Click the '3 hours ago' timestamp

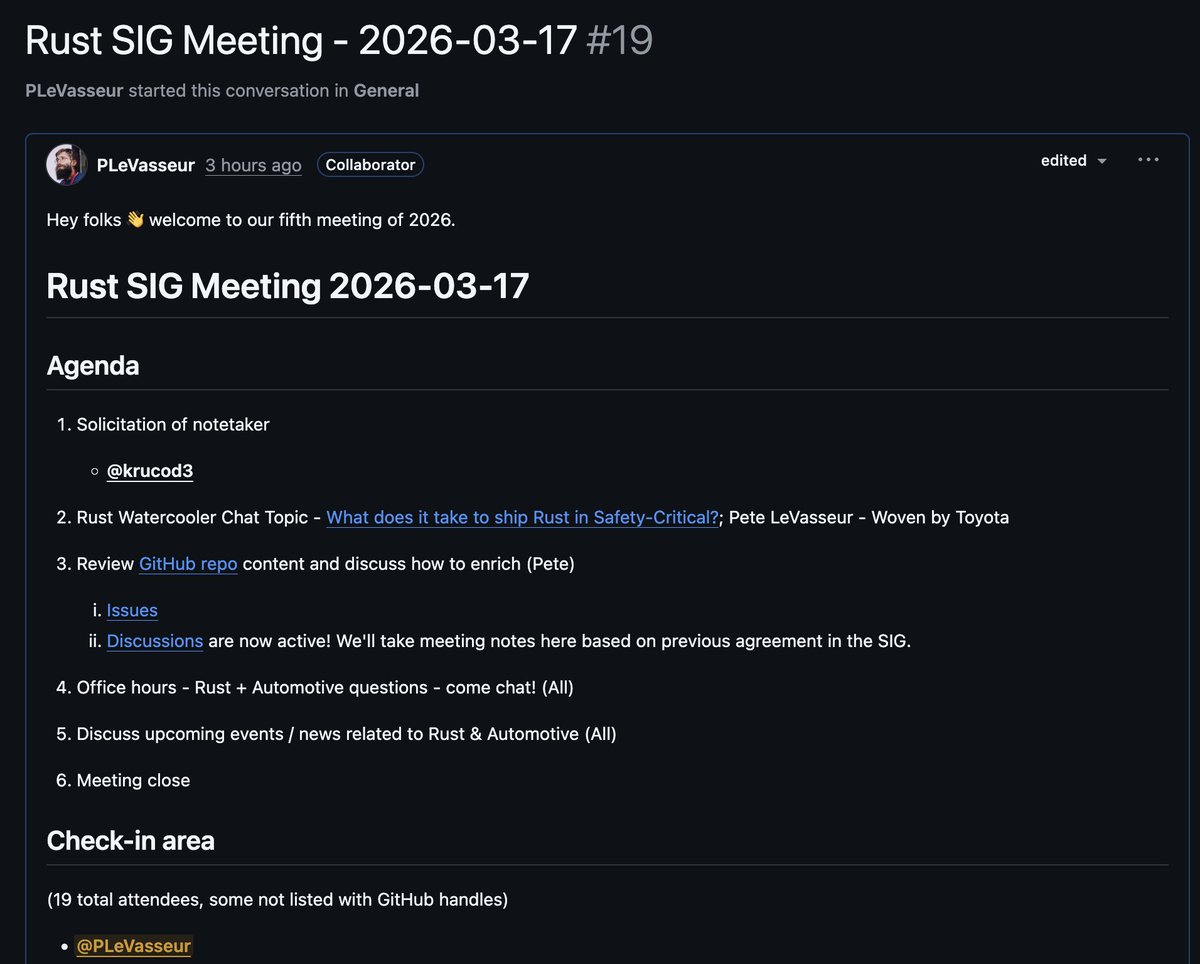point(253,165)
